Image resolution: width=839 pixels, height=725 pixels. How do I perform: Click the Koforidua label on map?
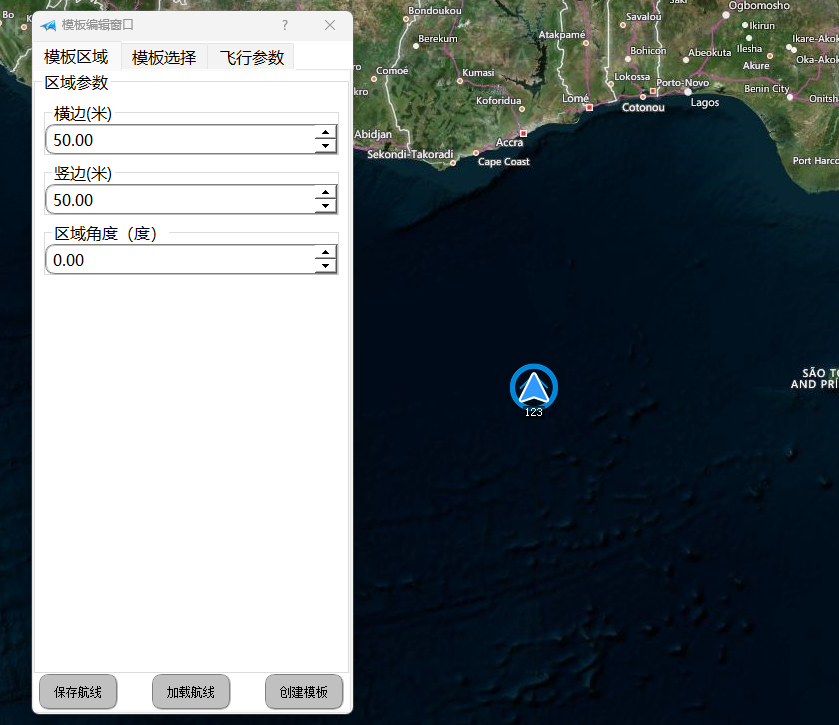[499, 101]
